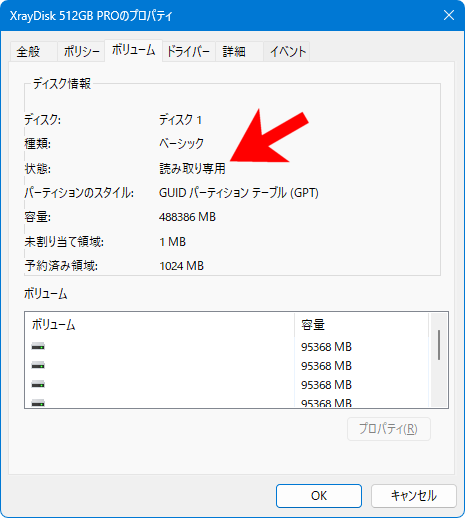
Task: Open the ドライバー tab
Action: (x=188, y=51)
